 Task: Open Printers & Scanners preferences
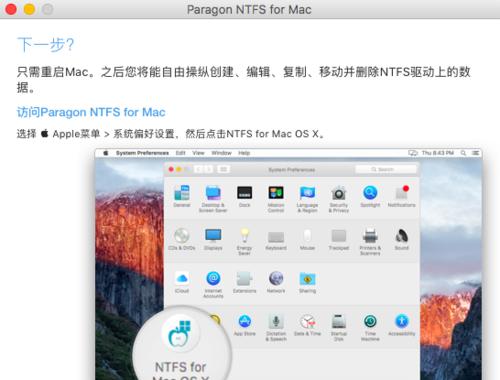370,236
